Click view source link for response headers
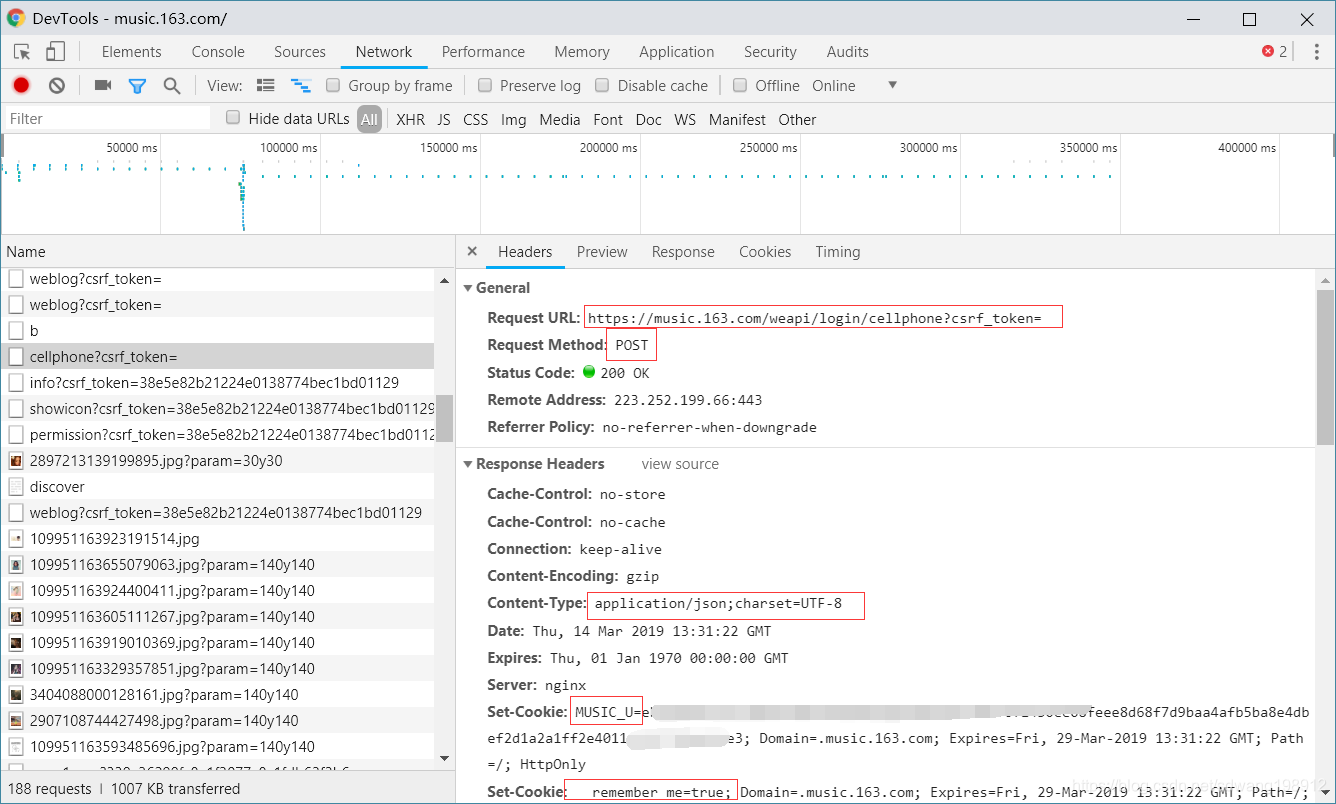The width and height of the screenshot is (1336, 804). [680, 464]
